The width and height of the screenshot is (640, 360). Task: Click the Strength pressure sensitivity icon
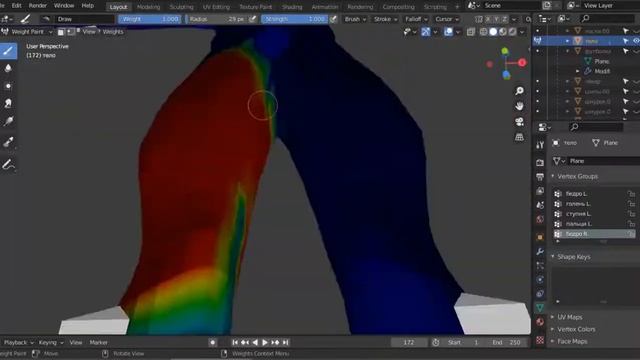pos(333,19)
